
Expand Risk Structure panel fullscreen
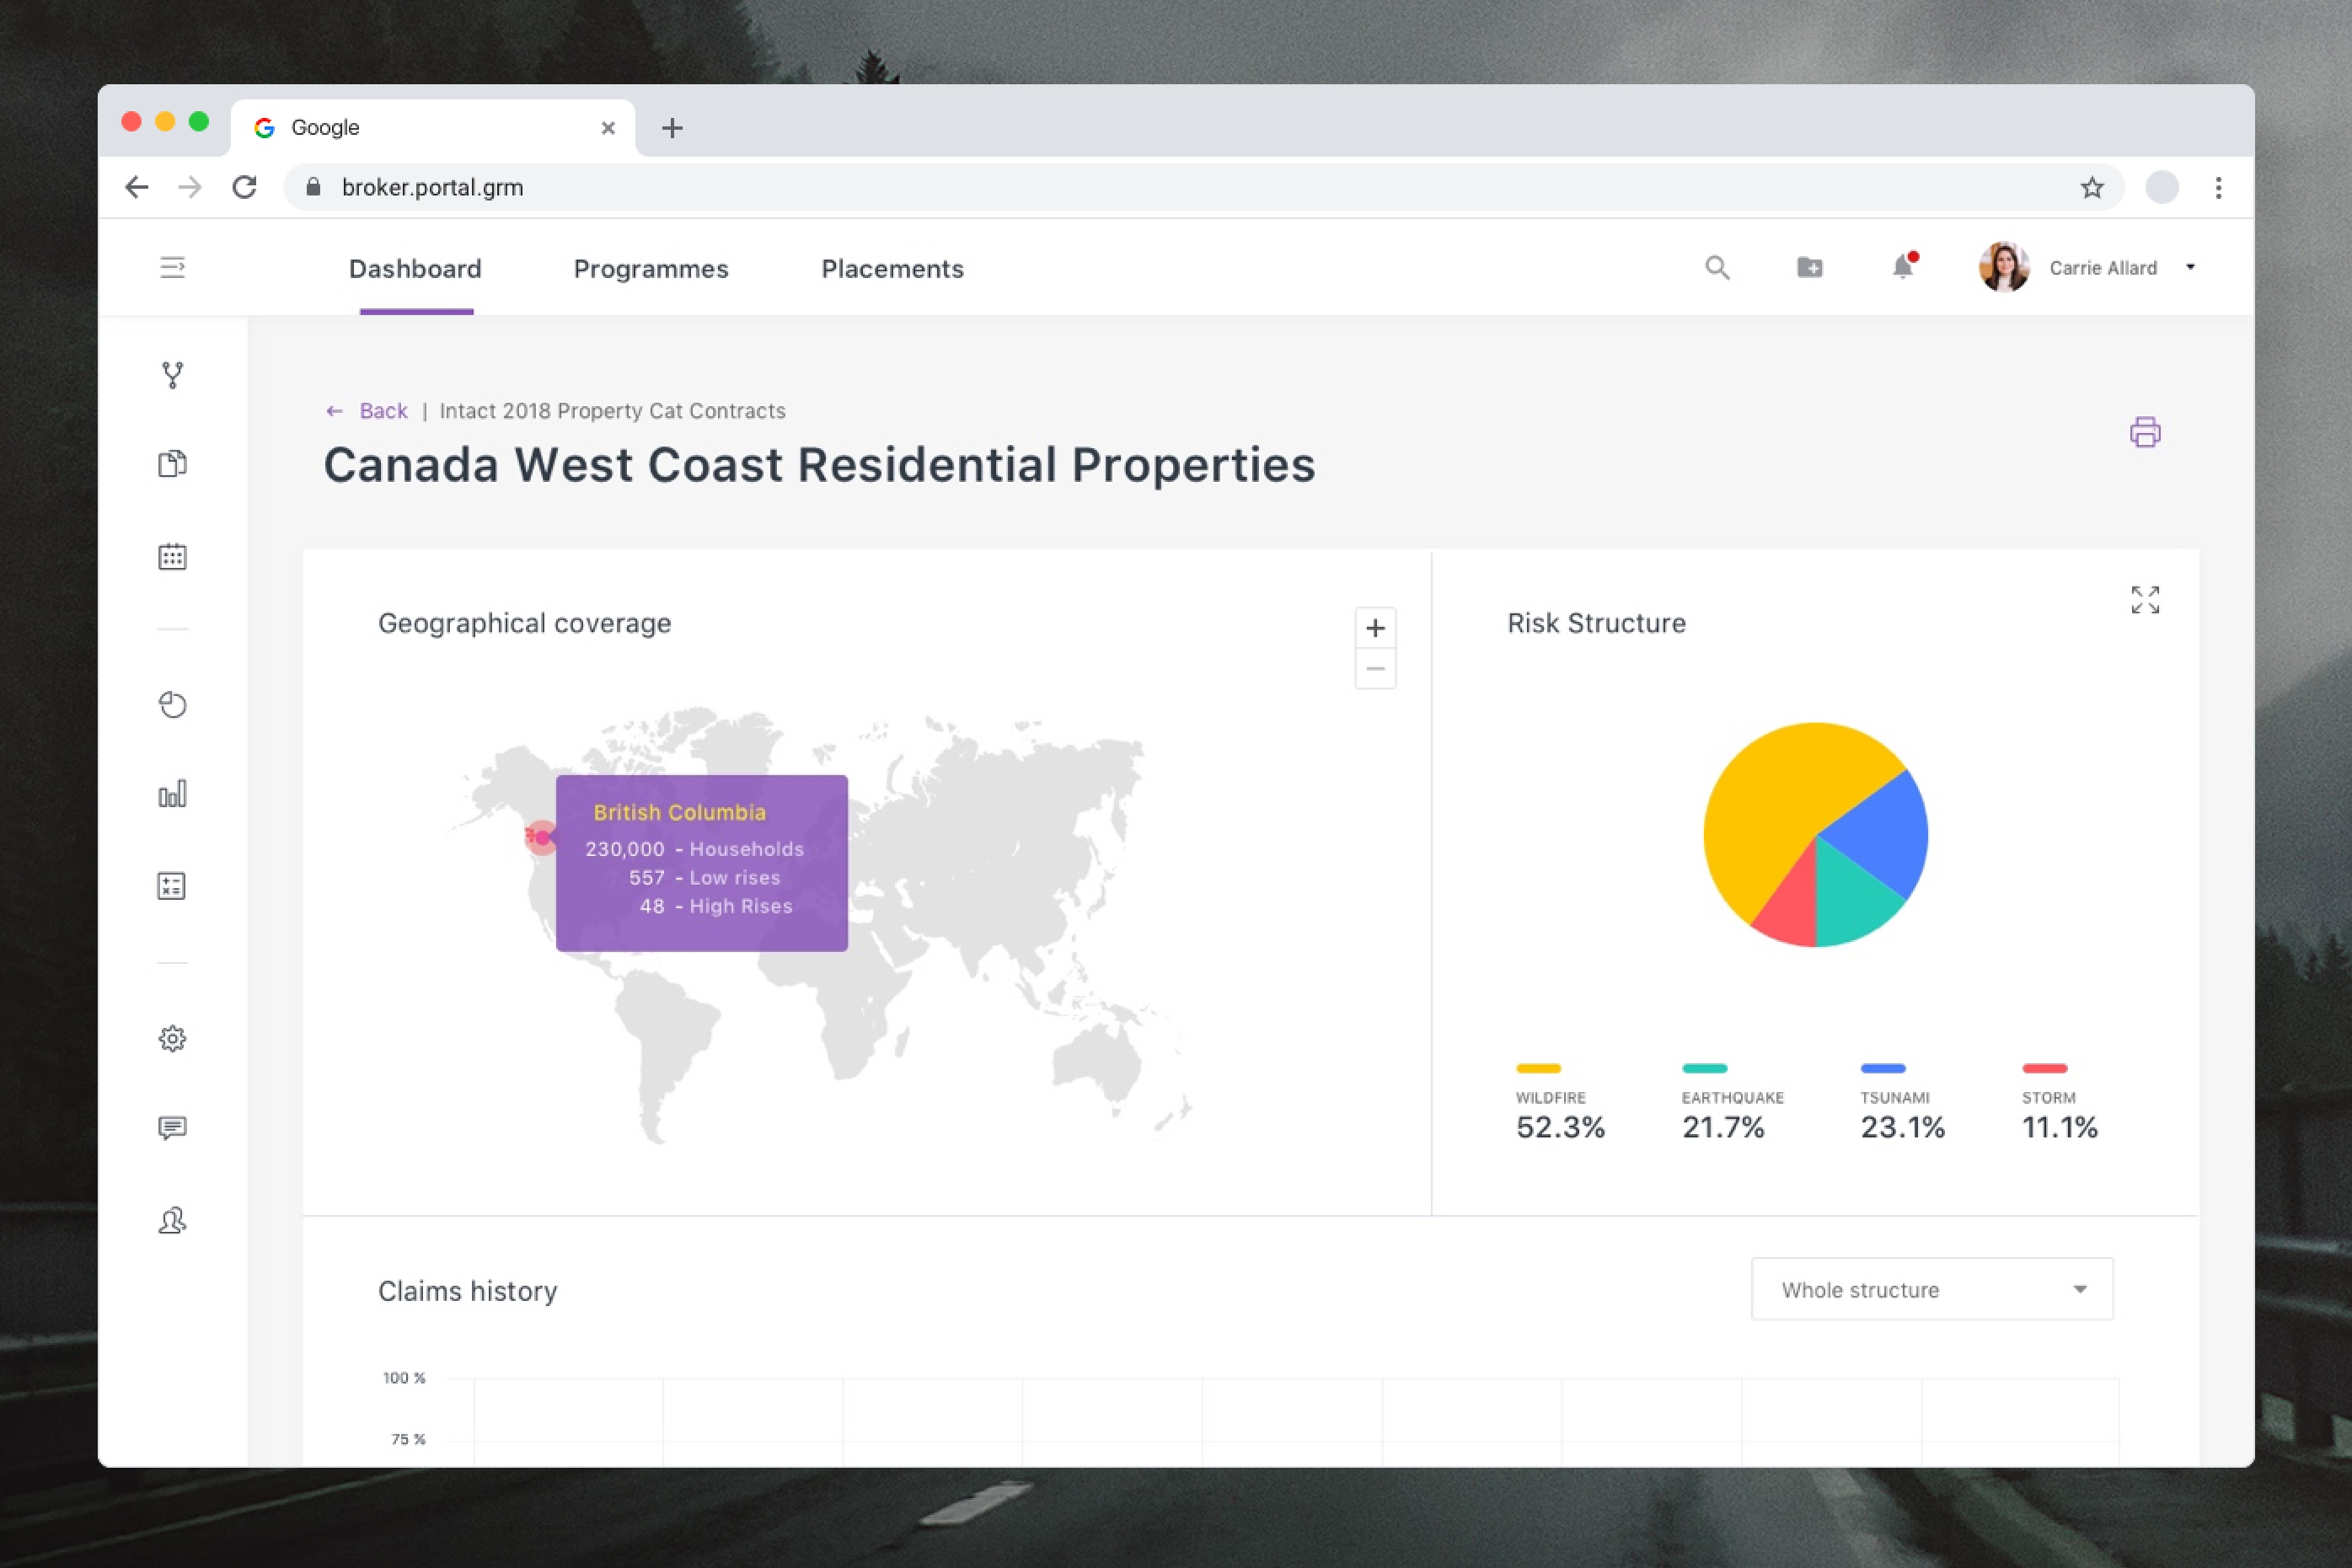click(x=2145, y=600)
